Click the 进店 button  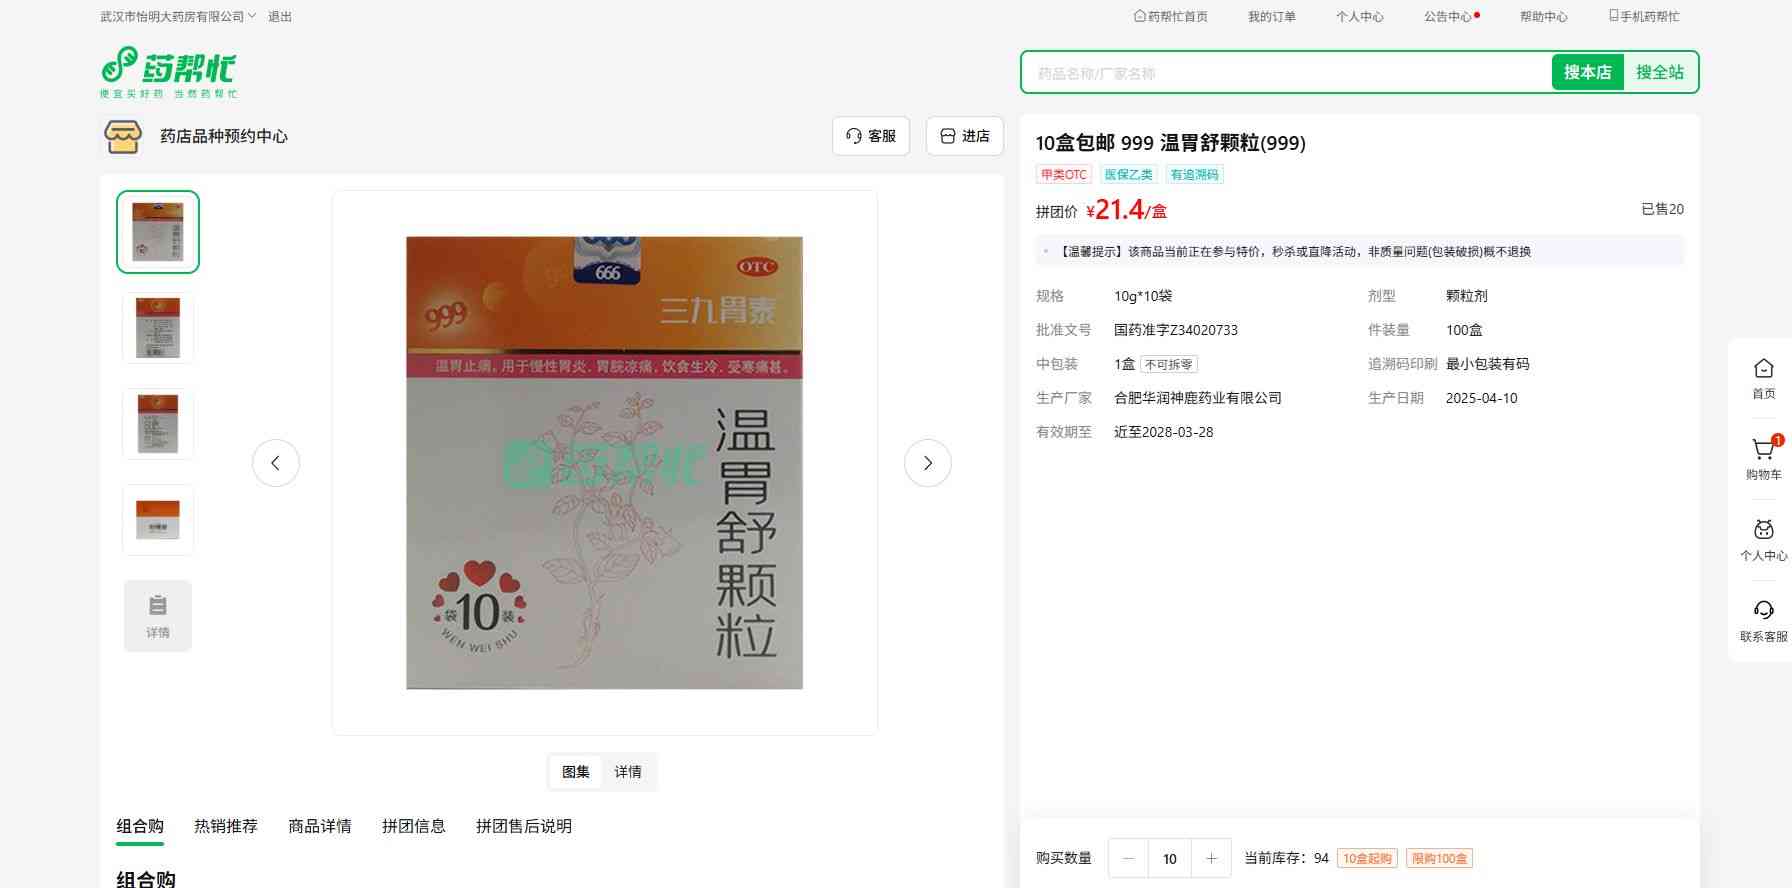pos(965,136)
